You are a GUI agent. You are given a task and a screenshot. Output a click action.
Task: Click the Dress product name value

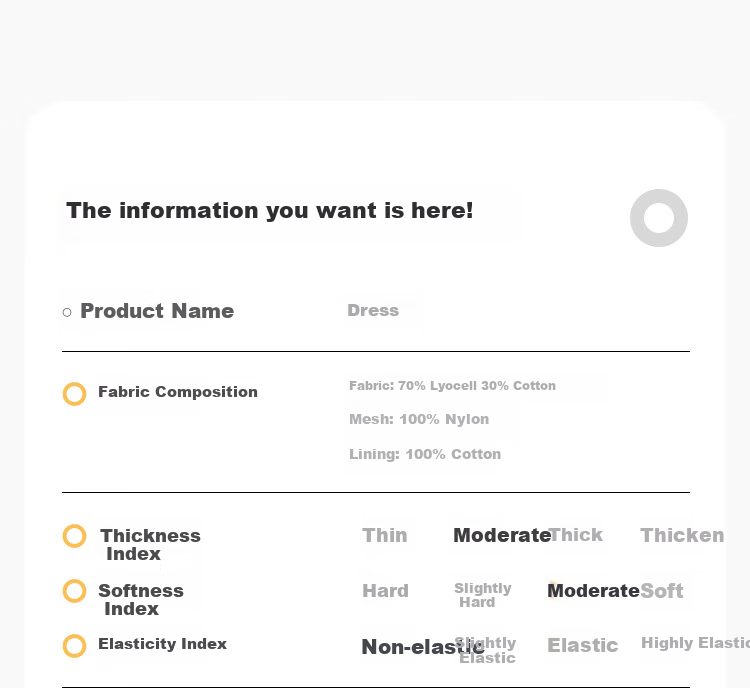(x=373, y=310)
